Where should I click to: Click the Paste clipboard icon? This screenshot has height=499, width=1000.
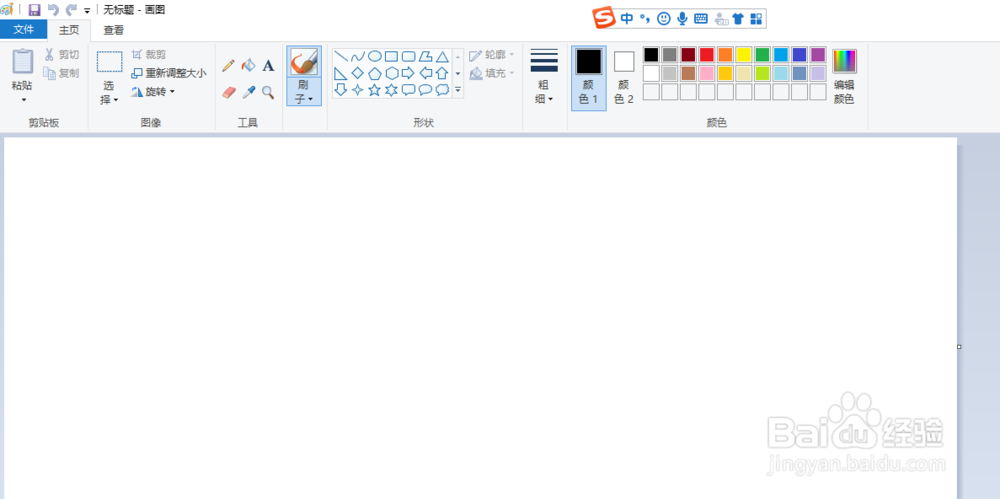tap(22, 61)
